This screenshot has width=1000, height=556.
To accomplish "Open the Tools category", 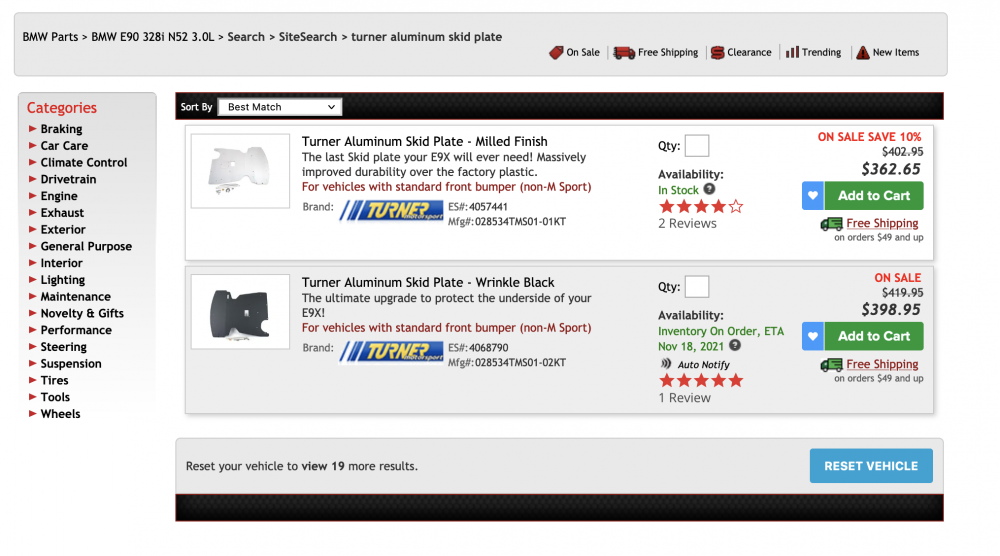I will click(55, 397).
